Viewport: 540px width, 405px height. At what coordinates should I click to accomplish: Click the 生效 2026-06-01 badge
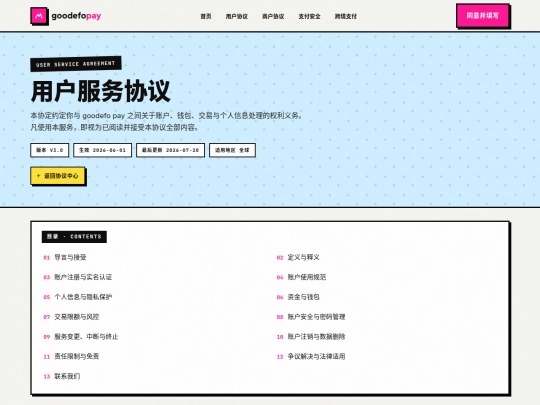pos(103,150)
